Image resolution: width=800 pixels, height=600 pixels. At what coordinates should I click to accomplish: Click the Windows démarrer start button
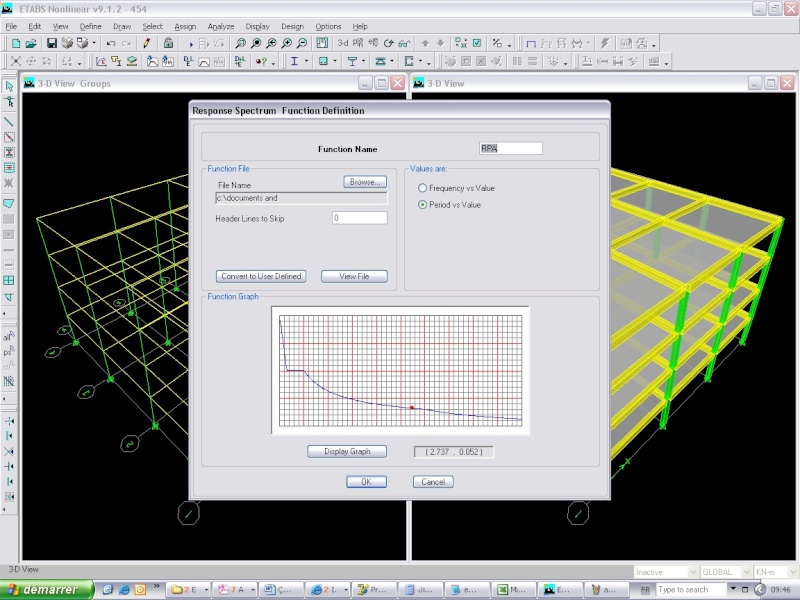(x=47, y=590)
